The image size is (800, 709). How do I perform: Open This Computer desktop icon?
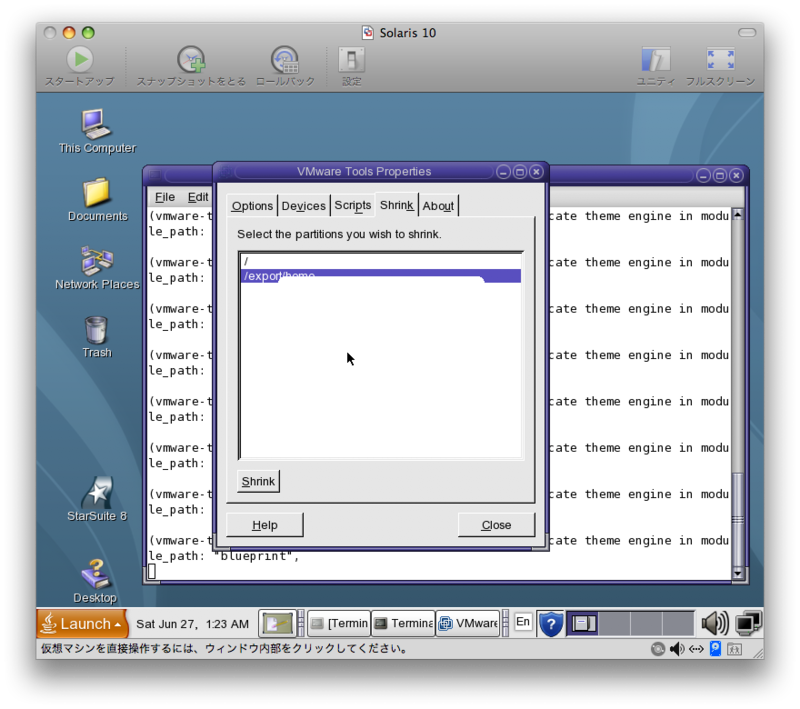[96, 123]
